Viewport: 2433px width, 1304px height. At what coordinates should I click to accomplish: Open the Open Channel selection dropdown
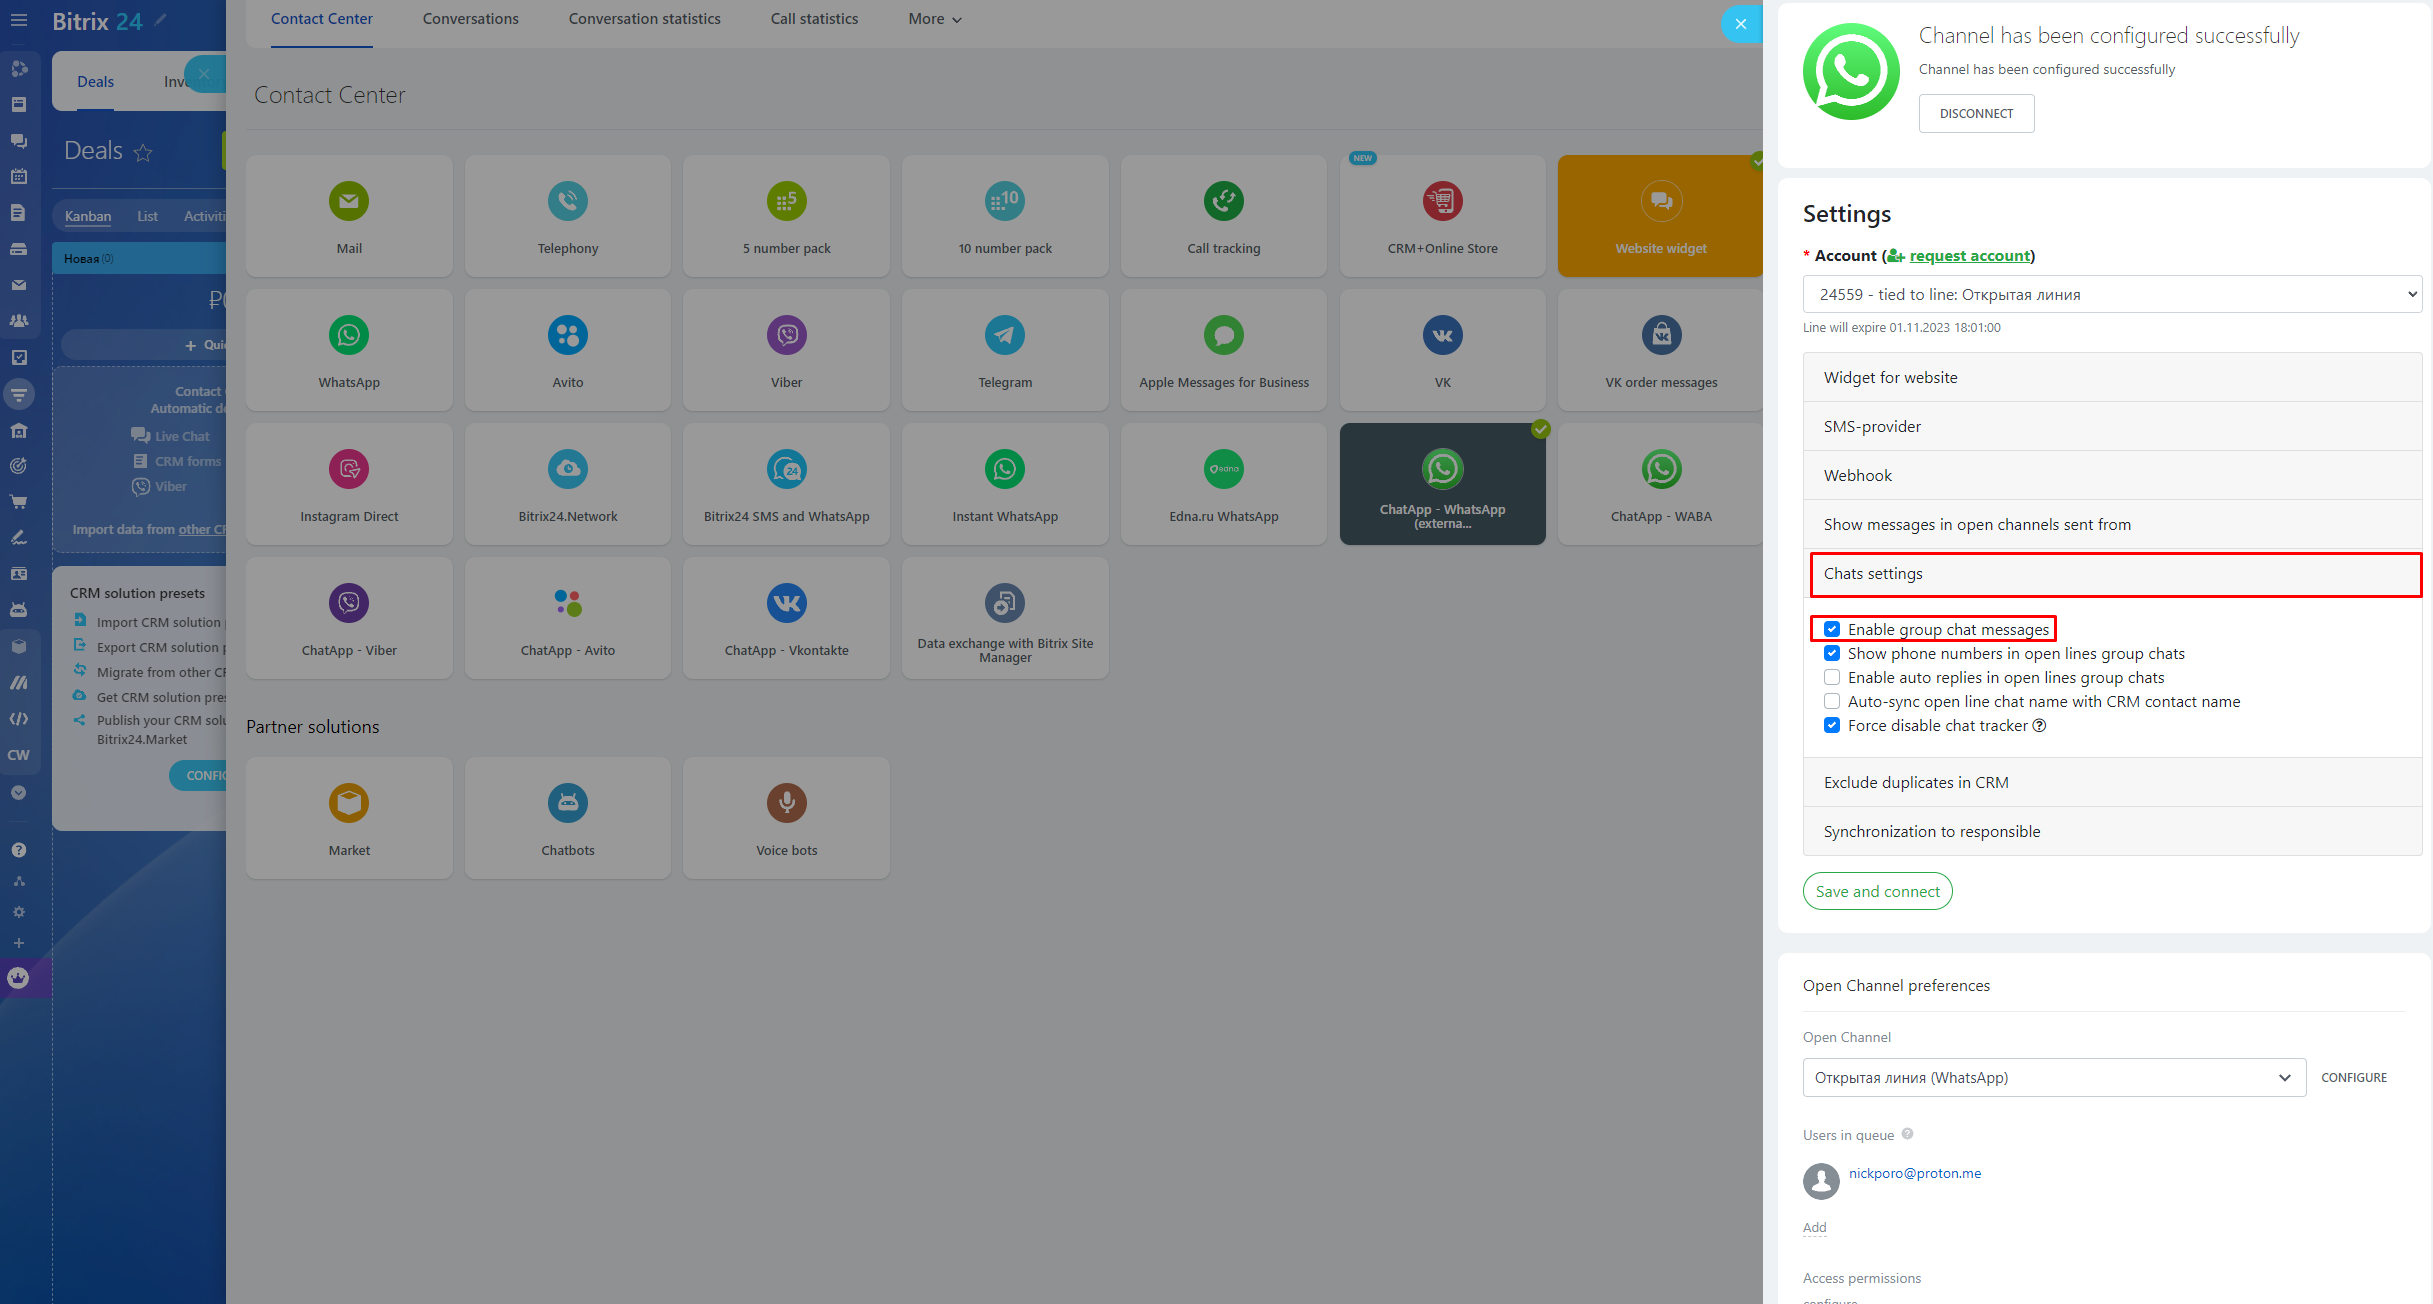[2053, 1077]
